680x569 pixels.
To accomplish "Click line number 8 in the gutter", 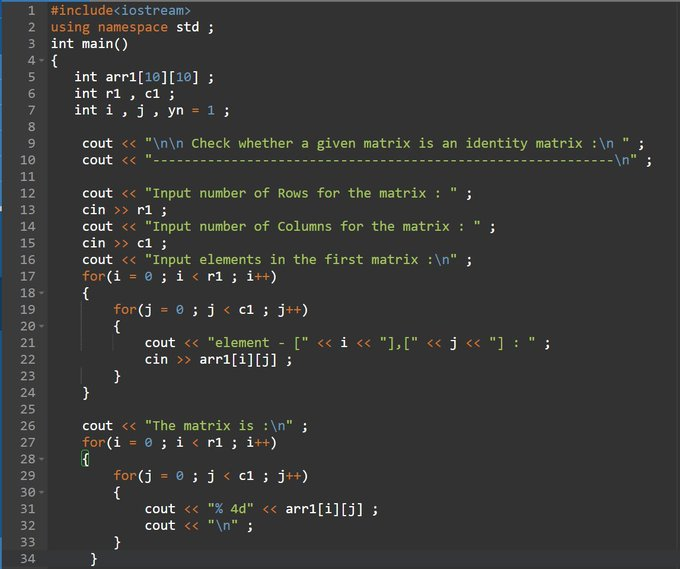I will click(x=31, y=127).
